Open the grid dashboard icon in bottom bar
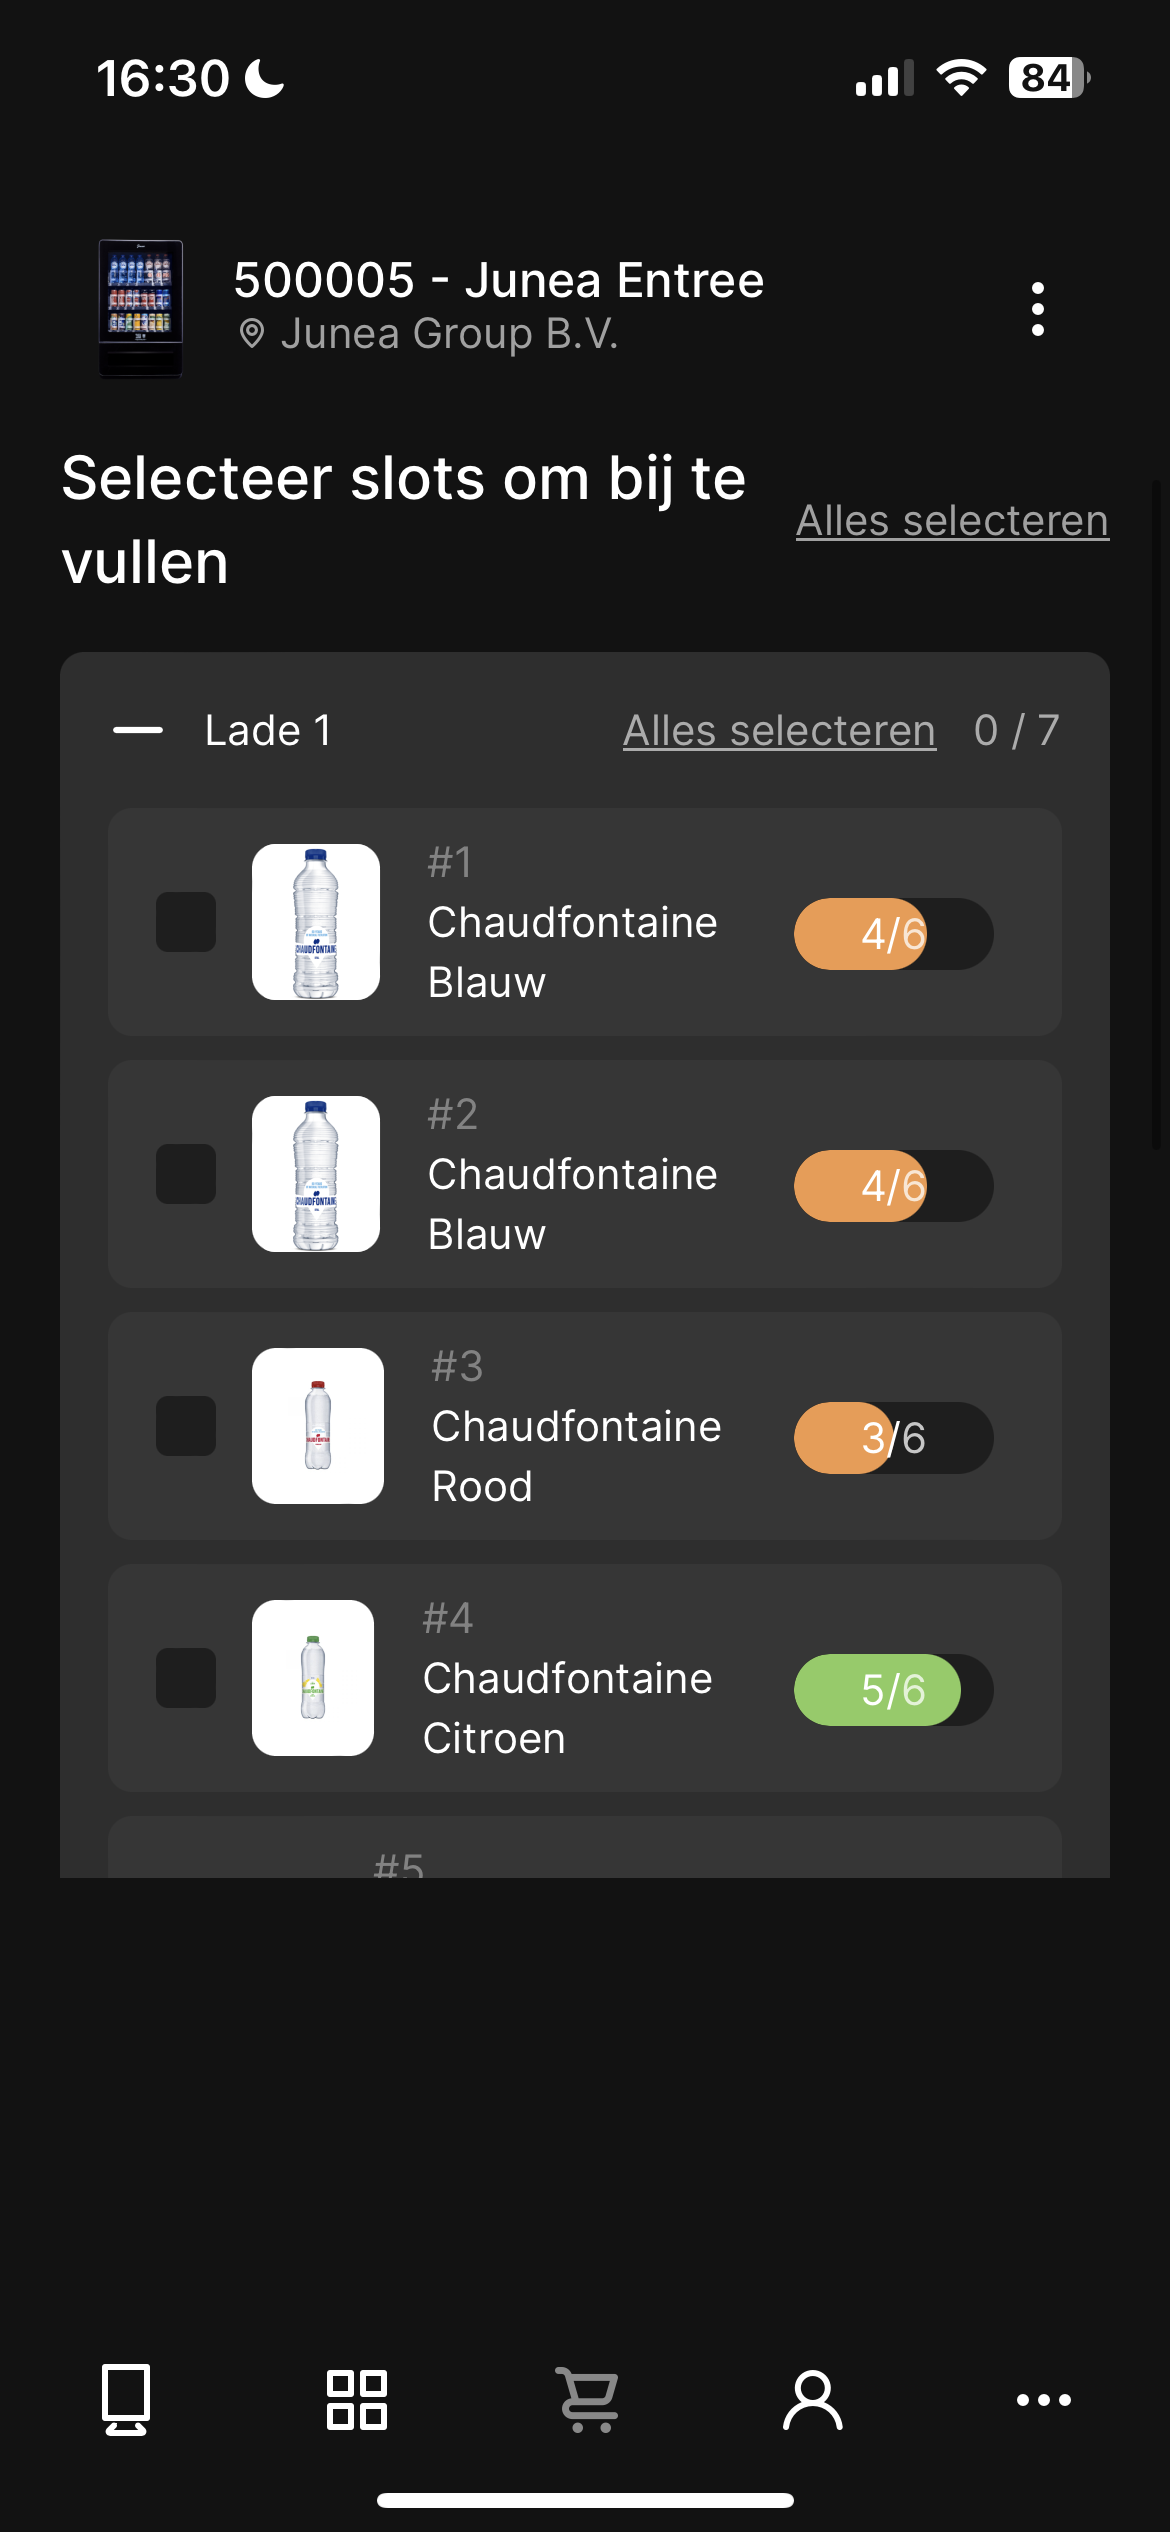Viewport: 1170px width, 2532px height. (357, 2399)
